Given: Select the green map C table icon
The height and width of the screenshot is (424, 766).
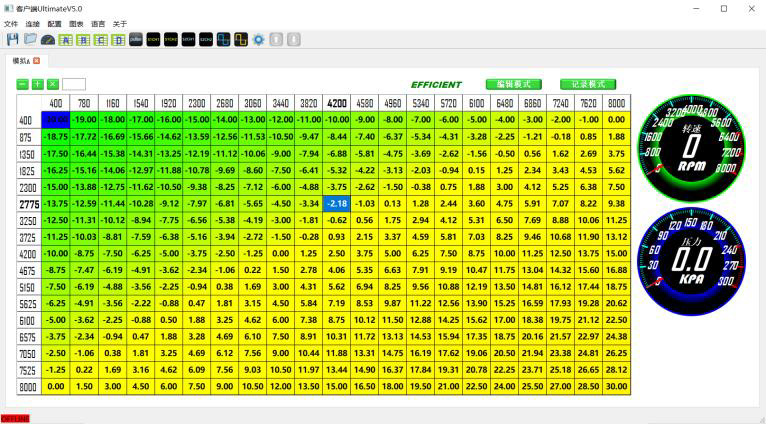Looking at the screenshot, I should (101, 38).
